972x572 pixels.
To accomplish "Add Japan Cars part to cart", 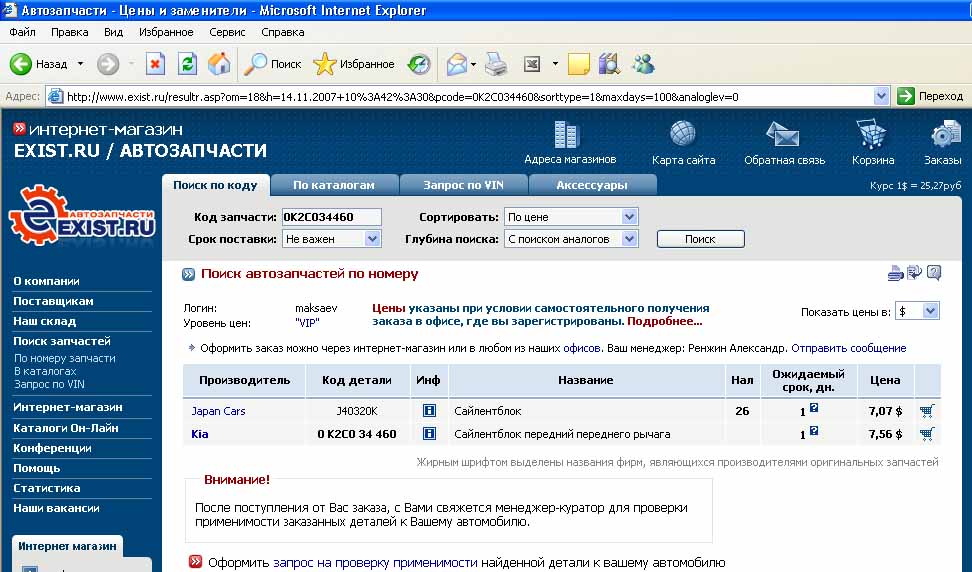I will [x=926, y=410].
